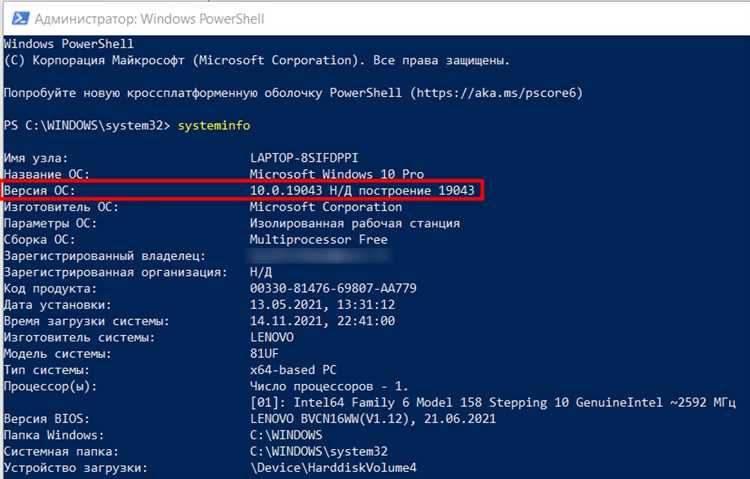750x479 pixels.
Task: Select the host name 'LAPTOP-8SIFDPPI'
Action: tap(304, 158)
